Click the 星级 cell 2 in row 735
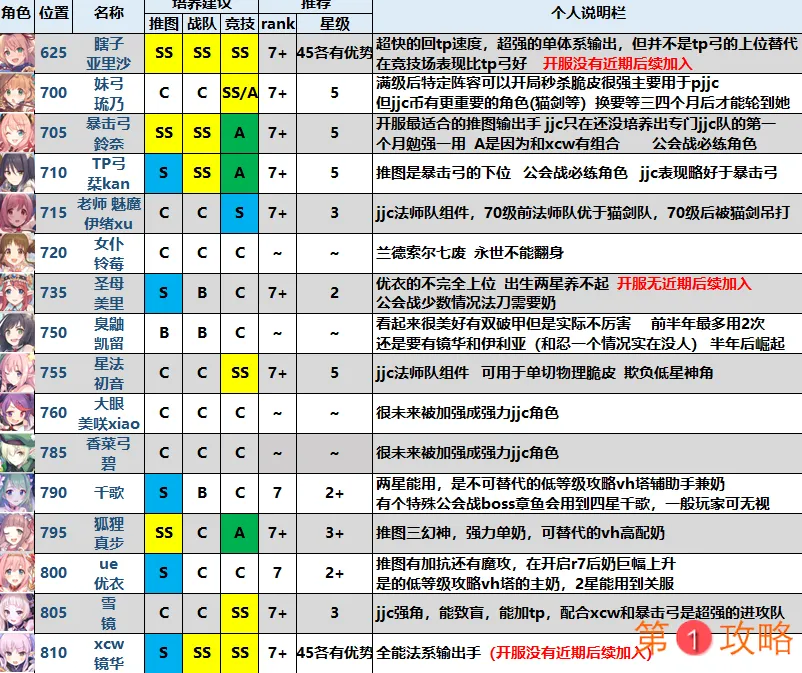 (x=335, y=293)
